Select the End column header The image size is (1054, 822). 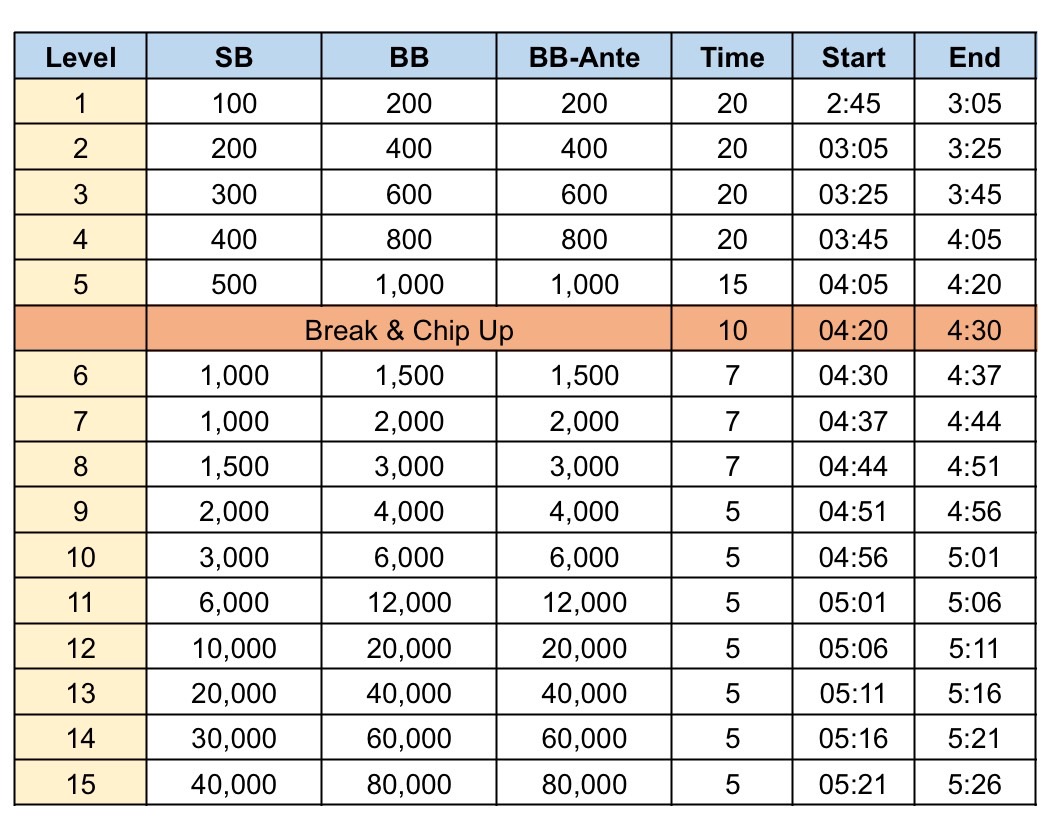click(x=974, y=57)
